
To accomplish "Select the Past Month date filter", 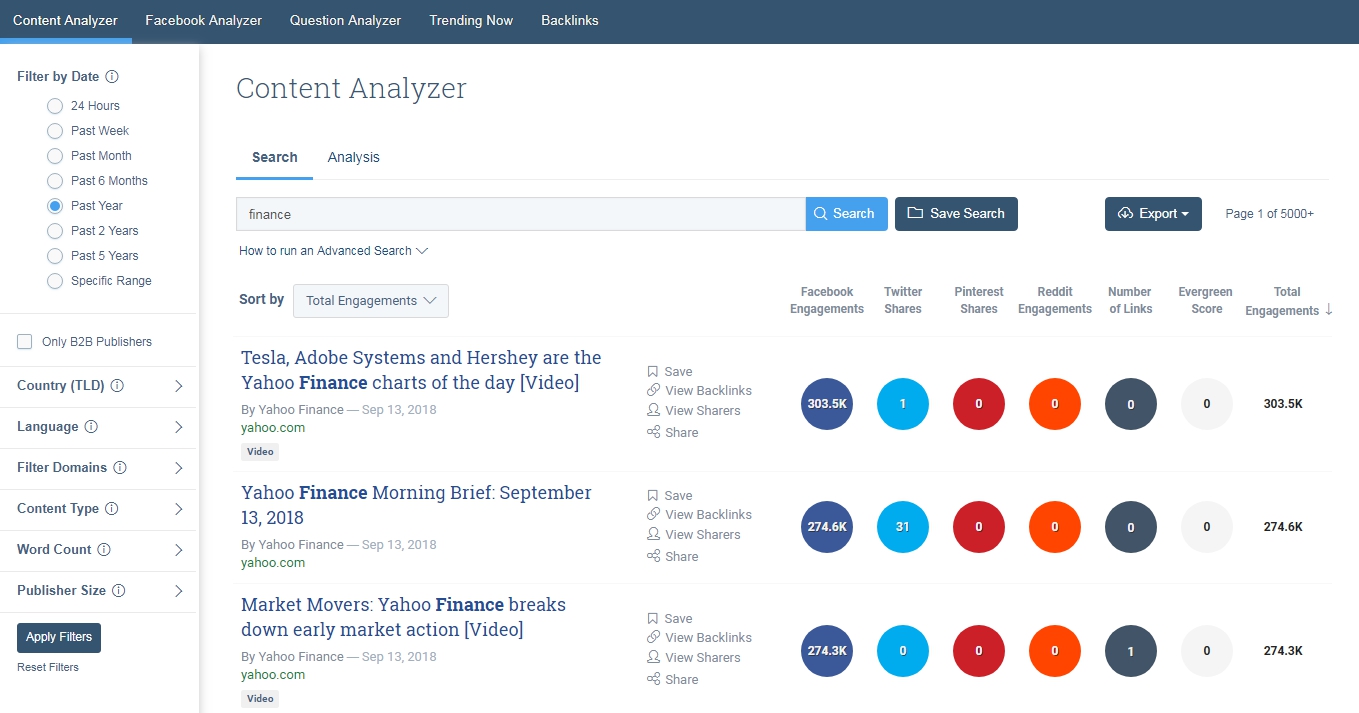I will [x=55, y=156].
